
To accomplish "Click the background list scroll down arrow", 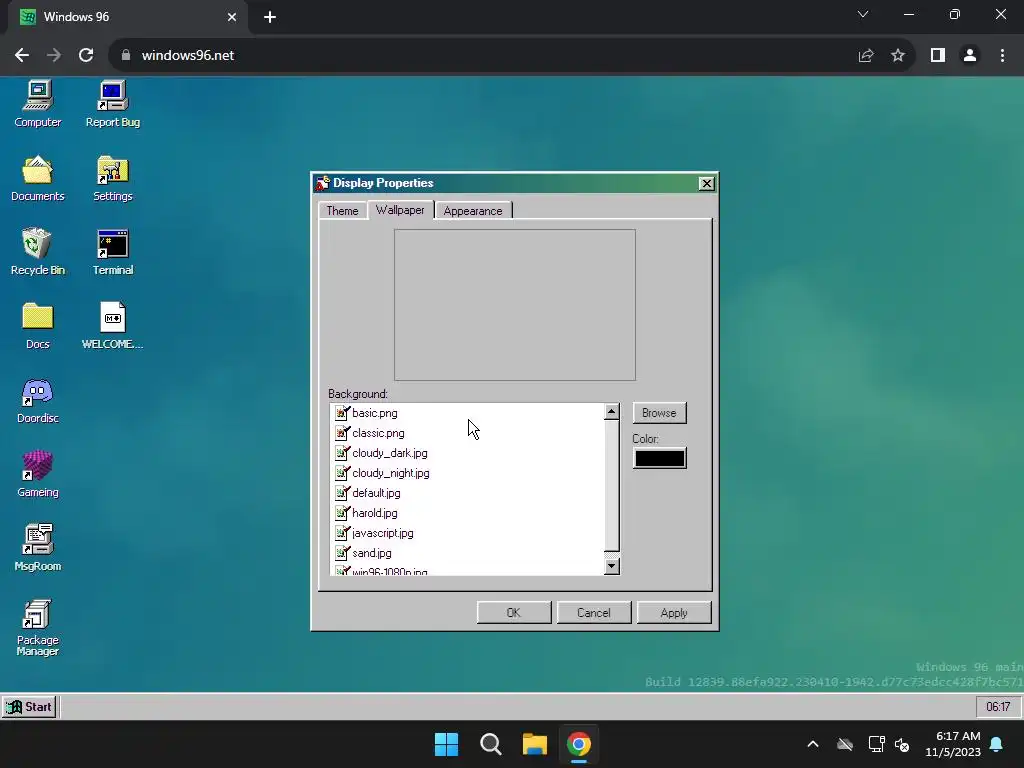I will pyautogui.click(x=611, y=566).
